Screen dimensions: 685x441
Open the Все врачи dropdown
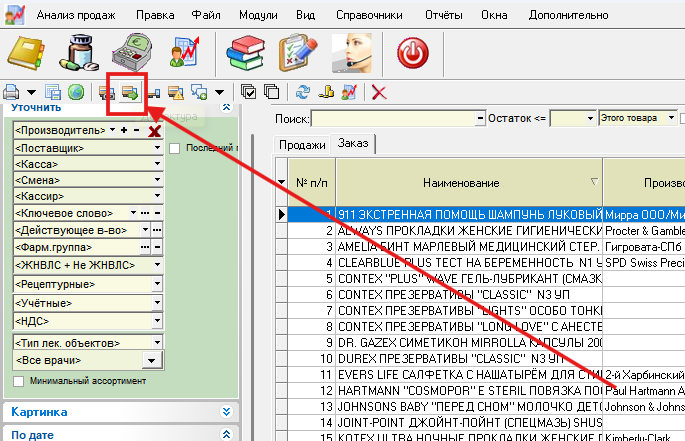pos(152,361)
